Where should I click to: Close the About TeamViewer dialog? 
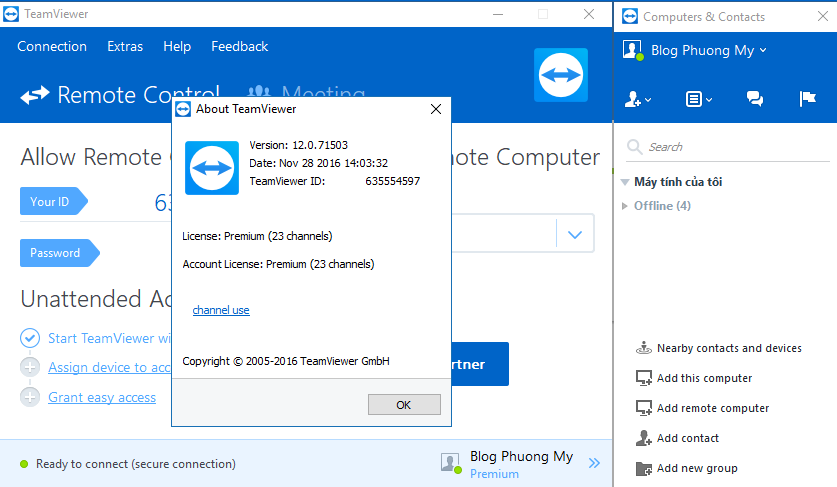[x=436, y=109]
